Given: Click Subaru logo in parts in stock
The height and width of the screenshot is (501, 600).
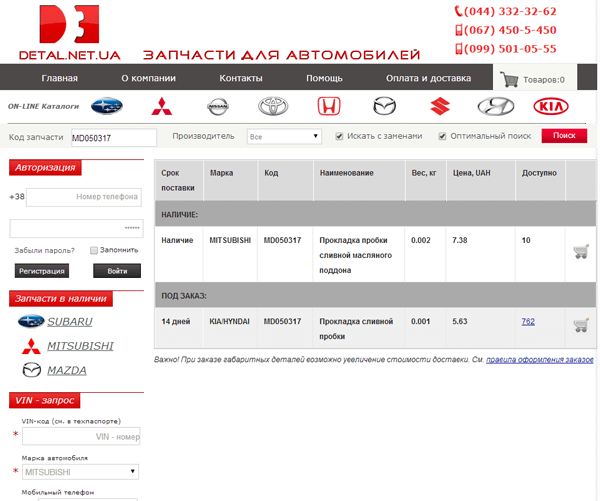Looking at the screenshot, I should (x=31, y=321).
